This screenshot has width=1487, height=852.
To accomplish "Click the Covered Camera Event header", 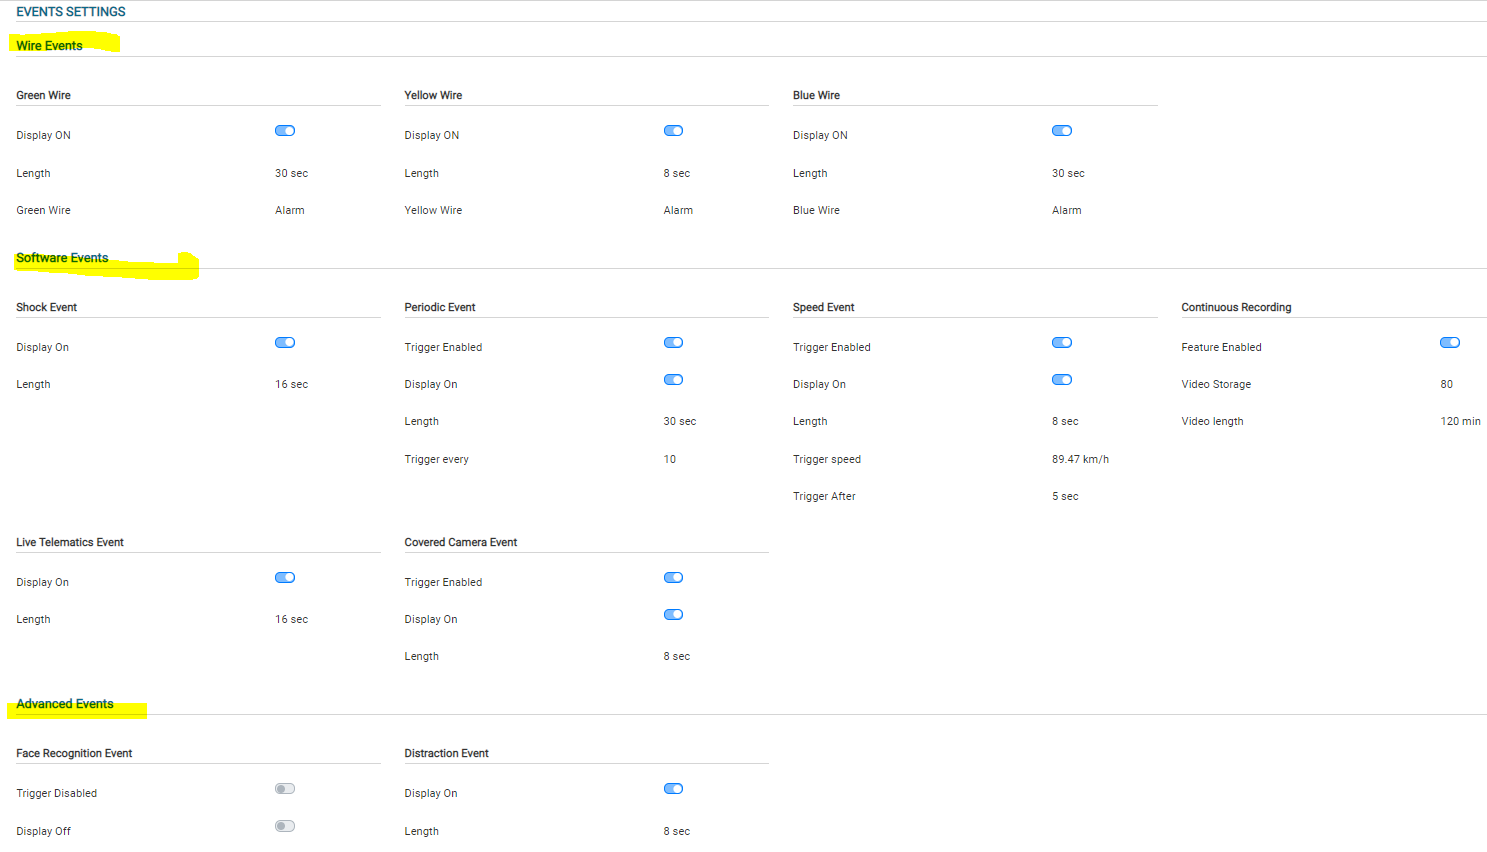I will point(461,542).
